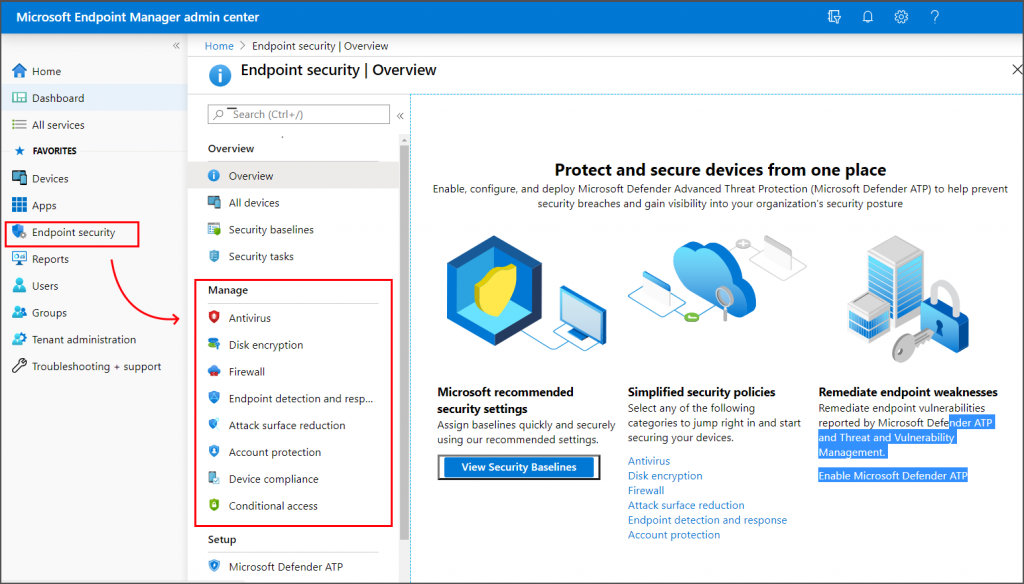The width and height of the screenshot is (1024, 584).
Task: Click the Endpoint security shield icon
Action: pyautogui.click(x=20, y=232)
